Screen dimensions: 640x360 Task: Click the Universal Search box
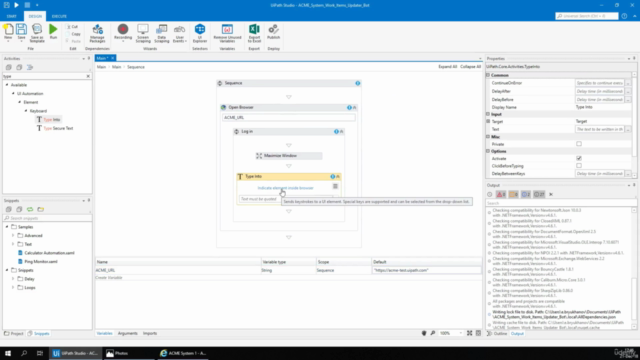click(x=587, y=16)
